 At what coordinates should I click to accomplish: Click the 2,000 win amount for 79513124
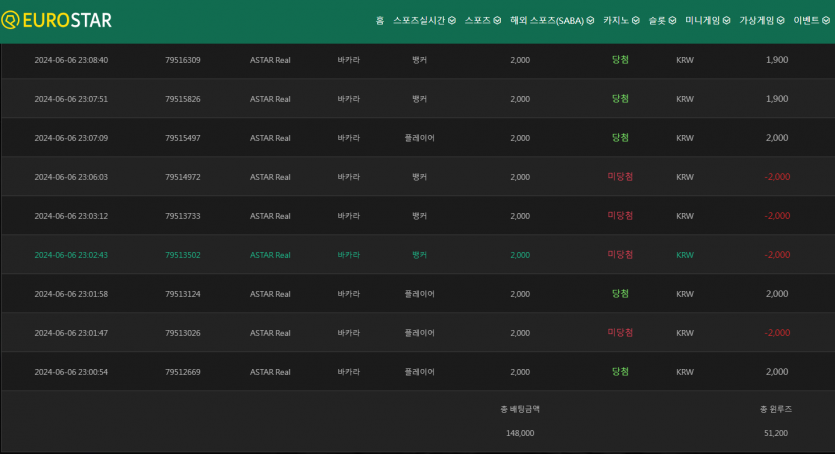pos(777,293)
